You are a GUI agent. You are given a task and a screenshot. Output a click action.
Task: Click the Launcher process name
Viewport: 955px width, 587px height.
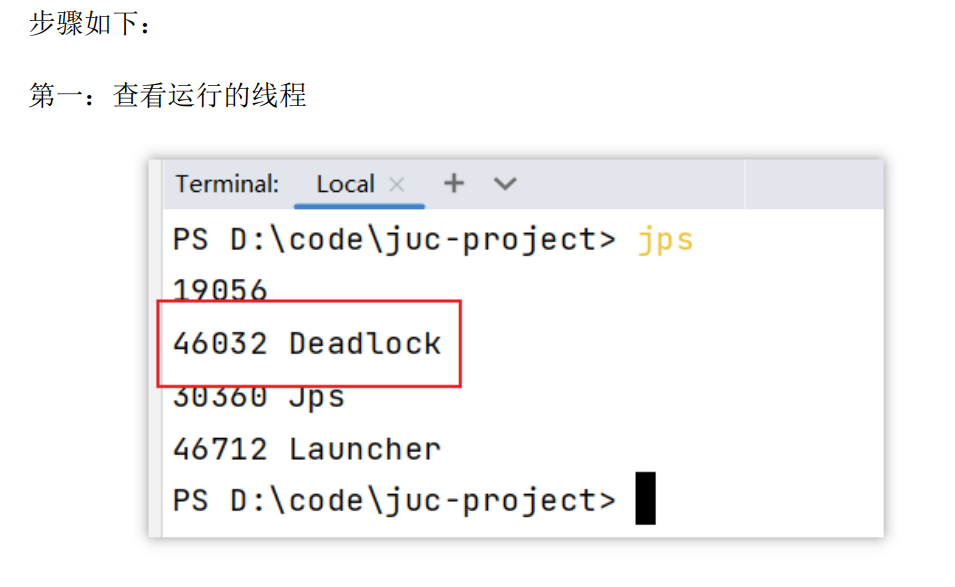[365, 449]
